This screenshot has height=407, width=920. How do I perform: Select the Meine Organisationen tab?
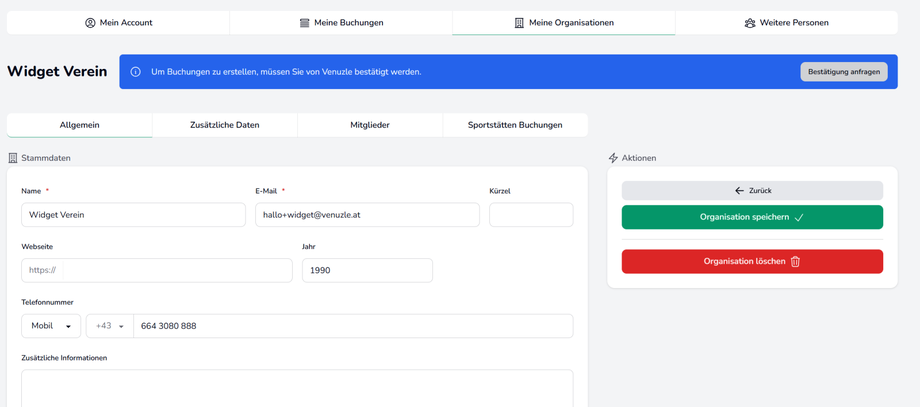click(563, 23)
